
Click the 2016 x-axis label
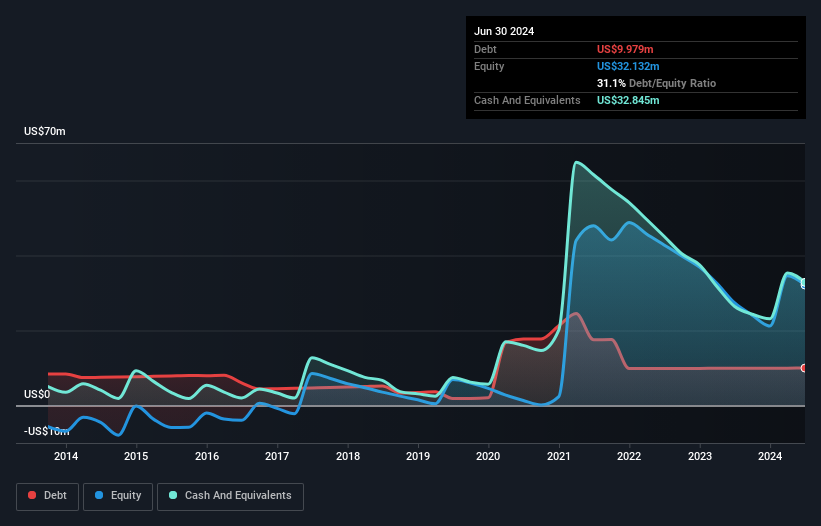tap(207, 456)
